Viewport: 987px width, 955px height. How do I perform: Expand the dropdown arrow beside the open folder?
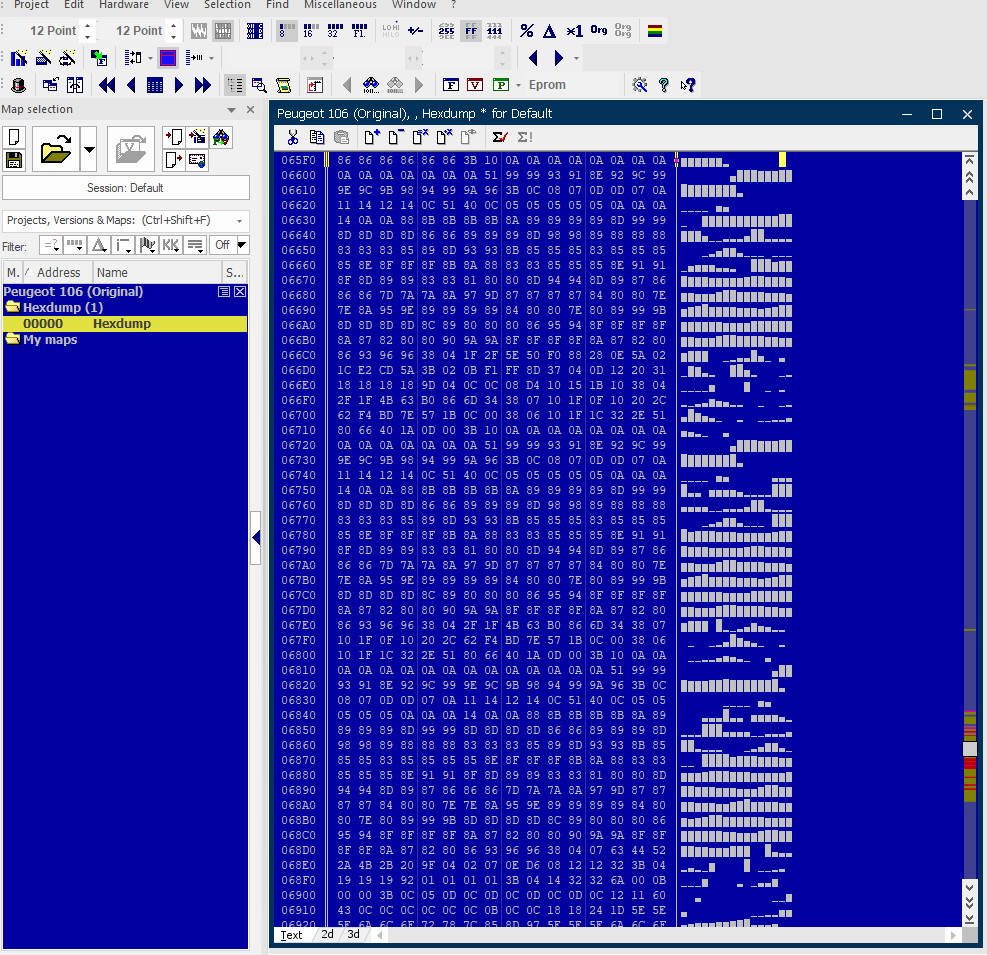point(90,150)
